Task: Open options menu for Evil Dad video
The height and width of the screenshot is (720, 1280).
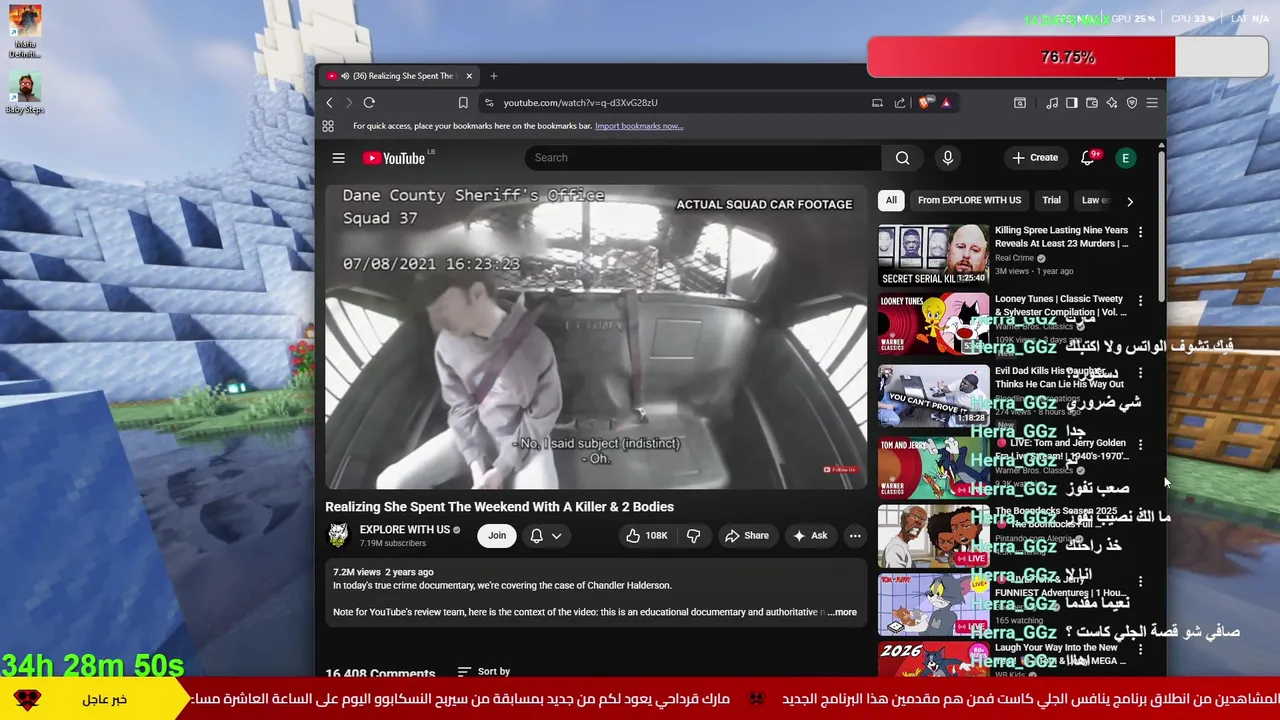Action: coord(1140,373)
